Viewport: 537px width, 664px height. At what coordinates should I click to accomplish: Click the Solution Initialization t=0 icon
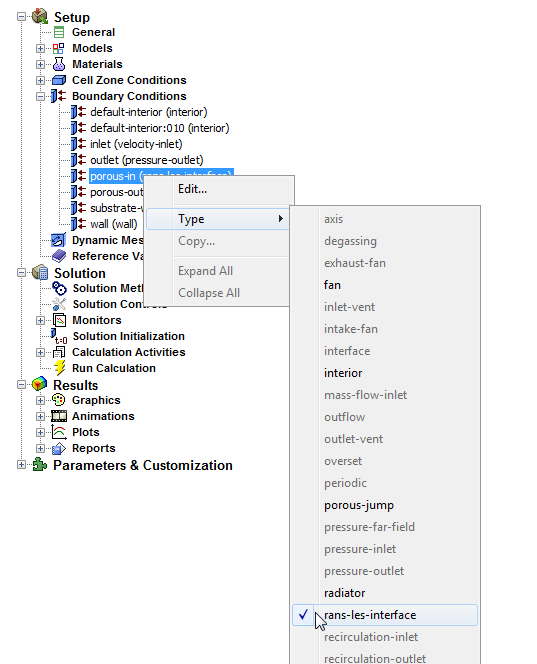59,336
